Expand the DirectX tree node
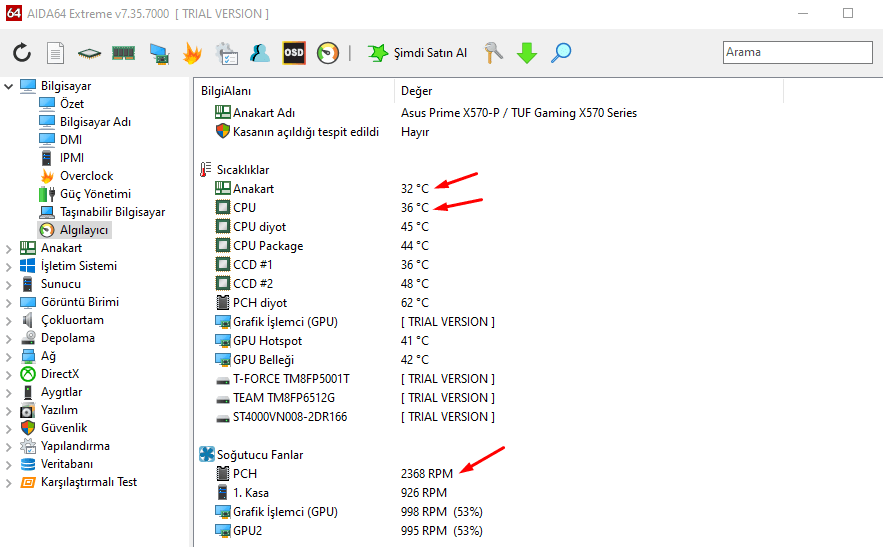This screenshot has width=883, height=547. [9, 374]
